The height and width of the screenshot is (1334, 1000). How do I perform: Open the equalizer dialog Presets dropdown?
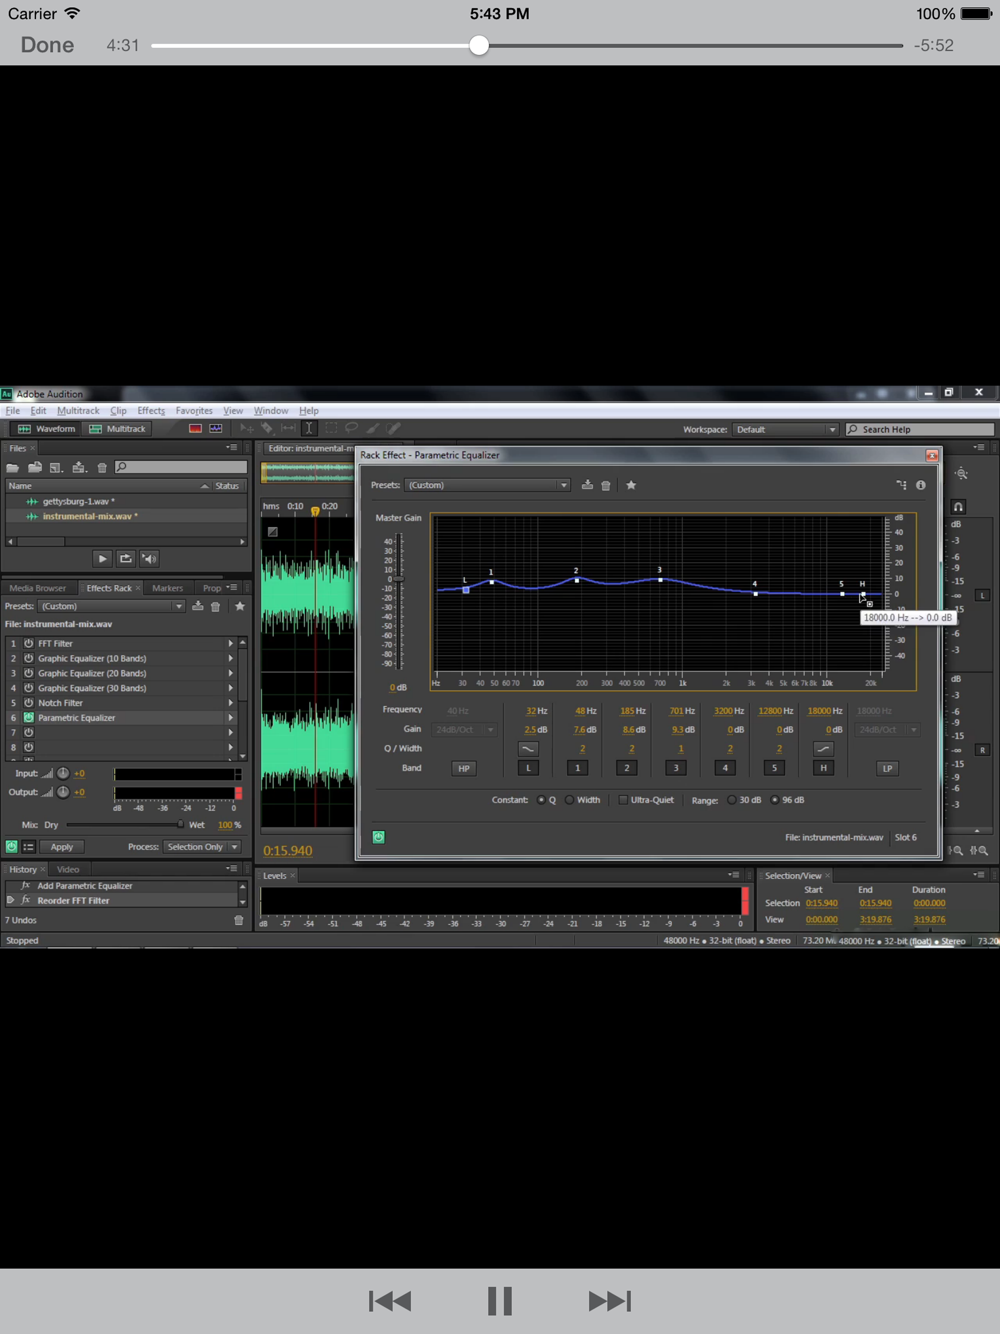point(488,485)
